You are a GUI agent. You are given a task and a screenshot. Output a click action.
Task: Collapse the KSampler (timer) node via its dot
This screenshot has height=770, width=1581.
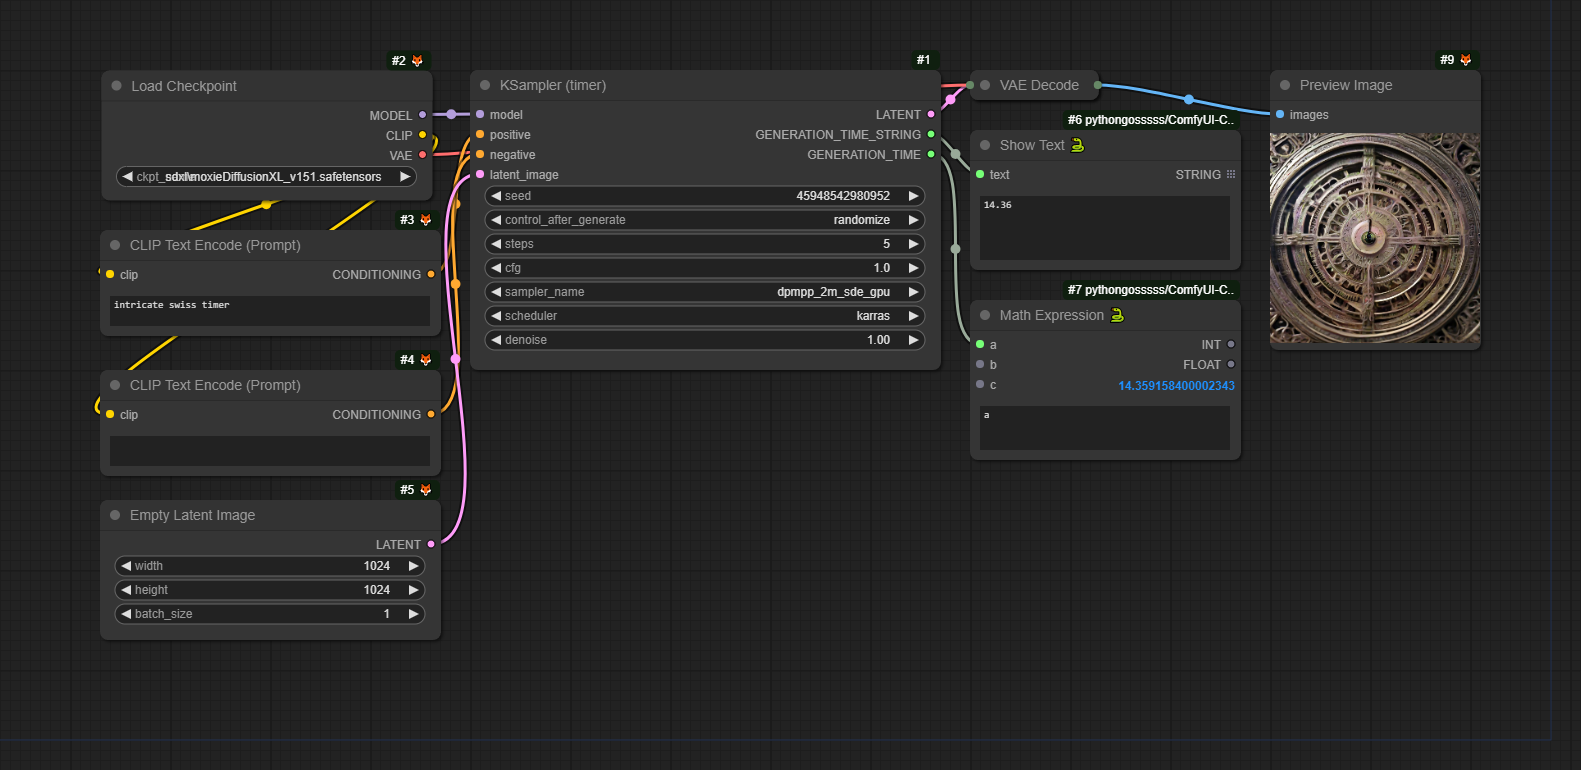(485, 86)
